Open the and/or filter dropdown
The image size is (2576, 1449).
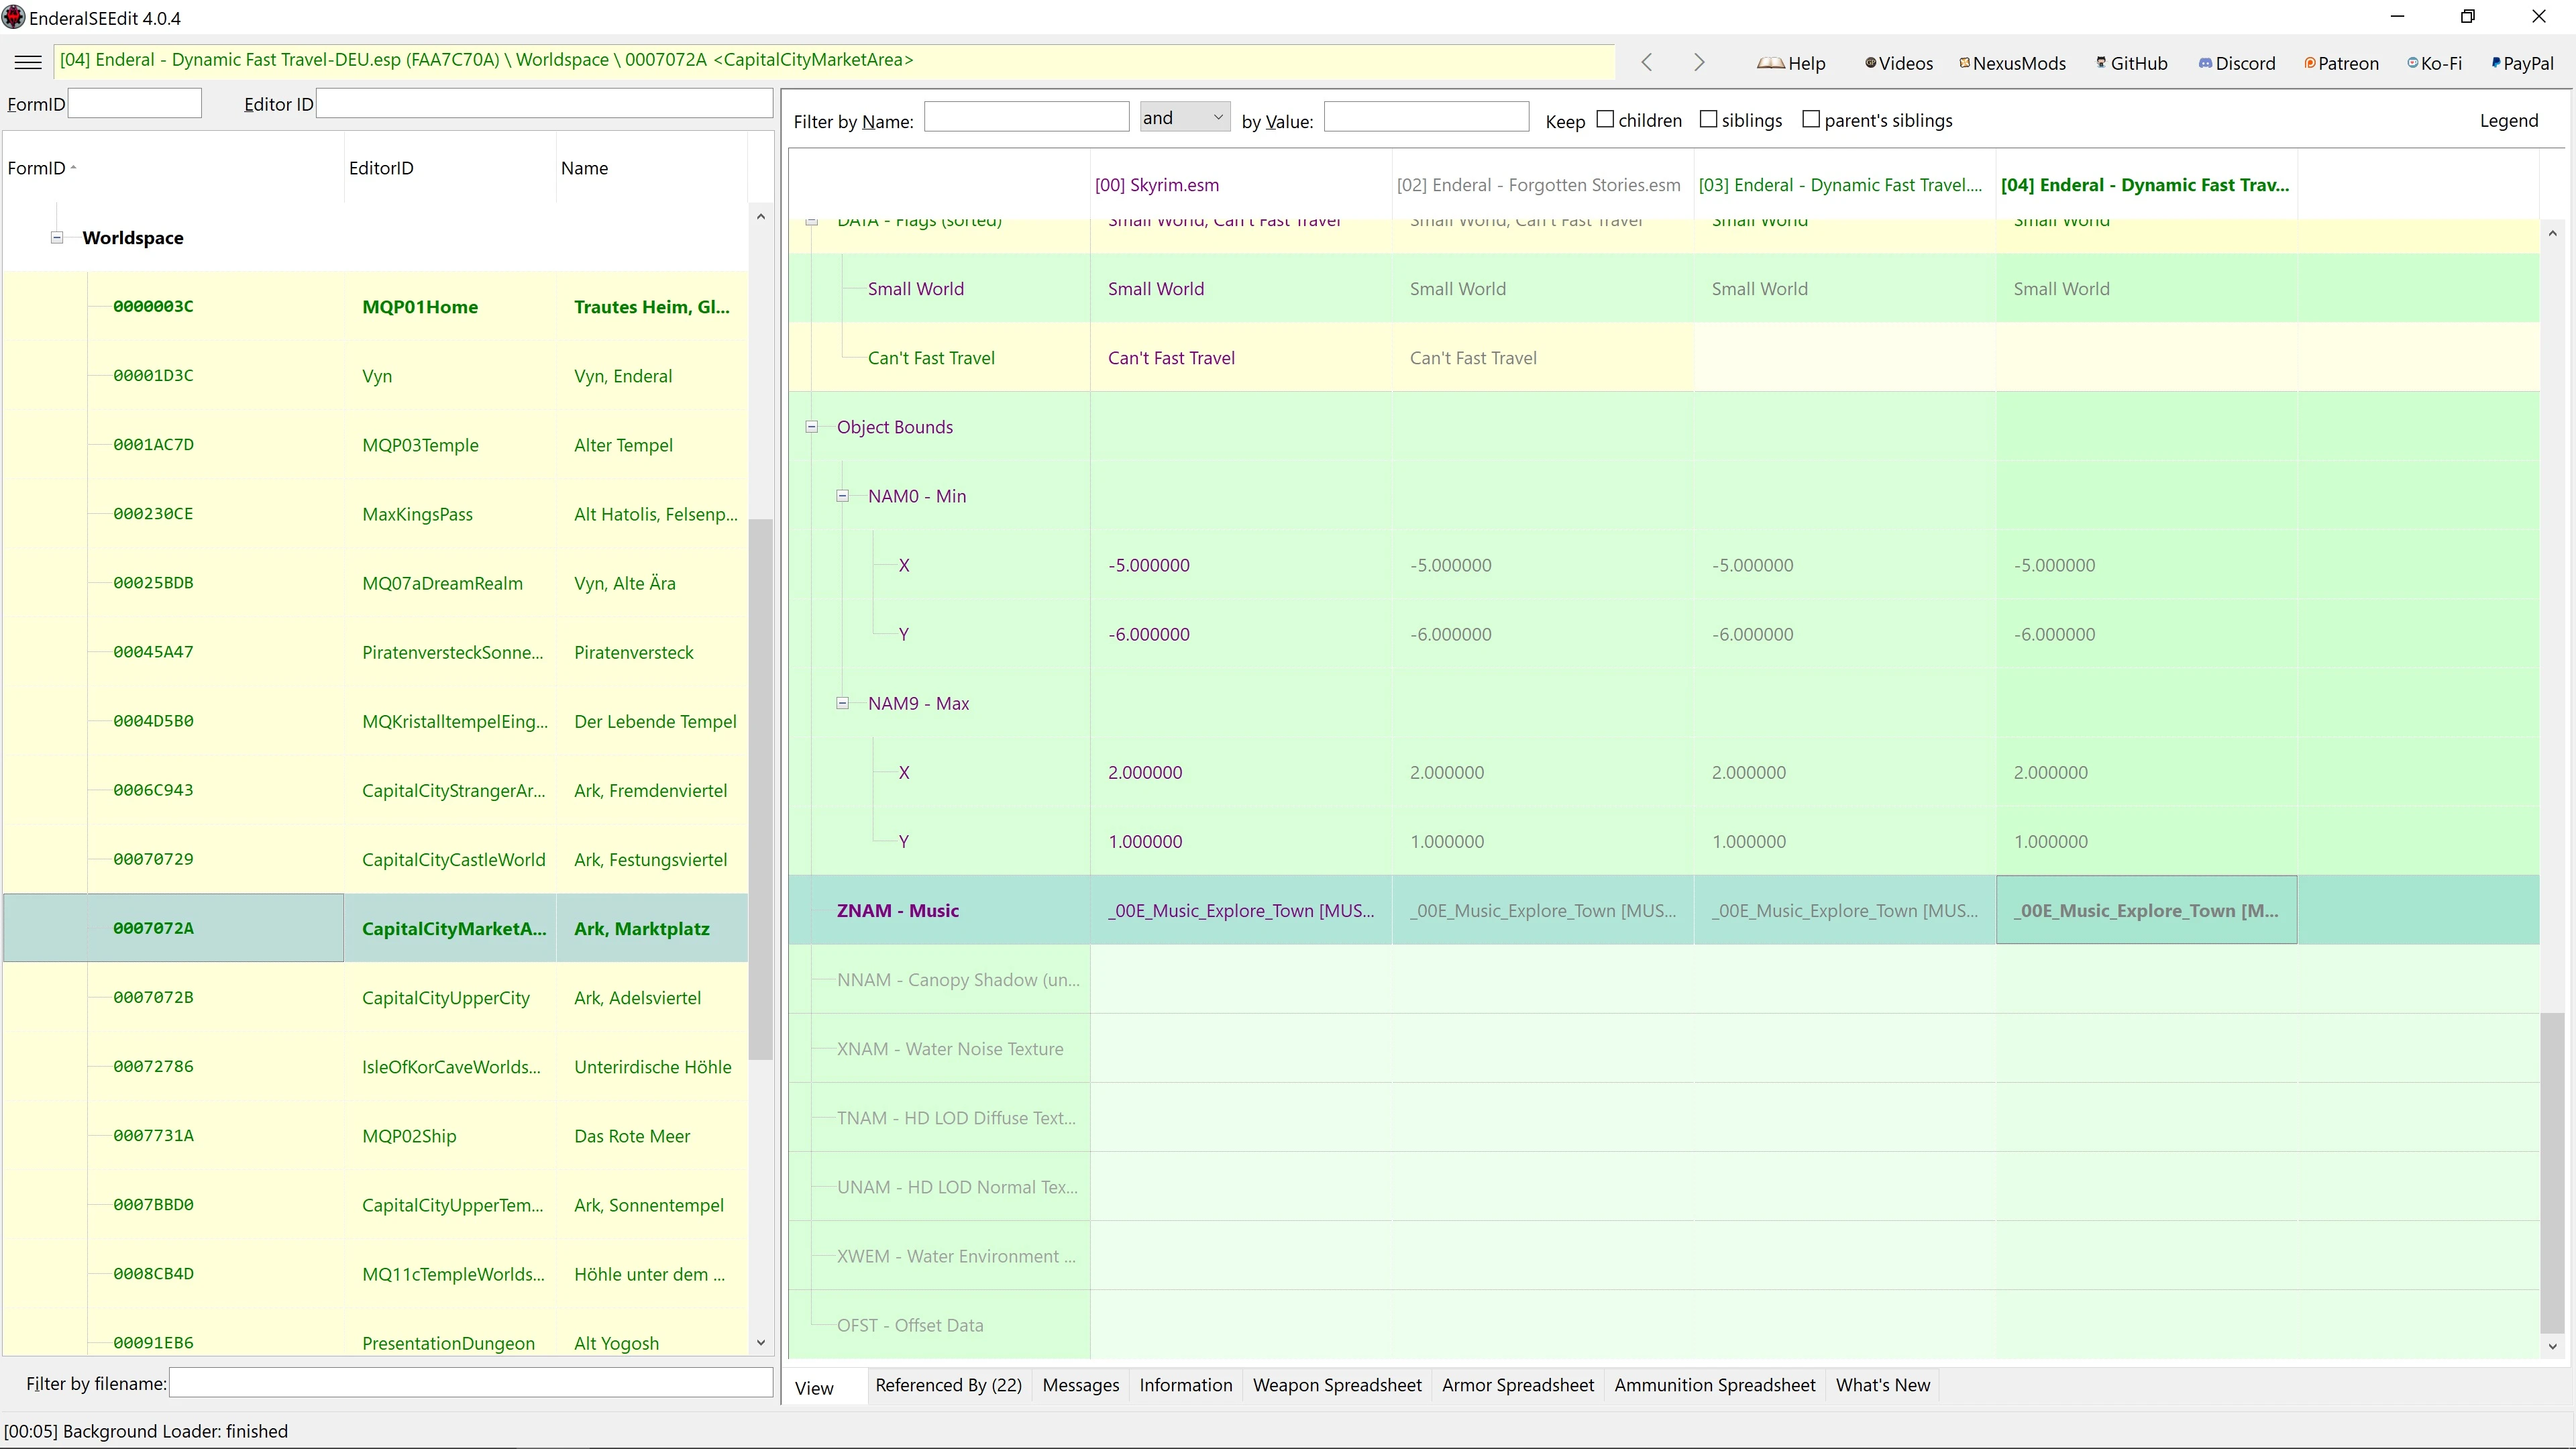(1184, 118)
